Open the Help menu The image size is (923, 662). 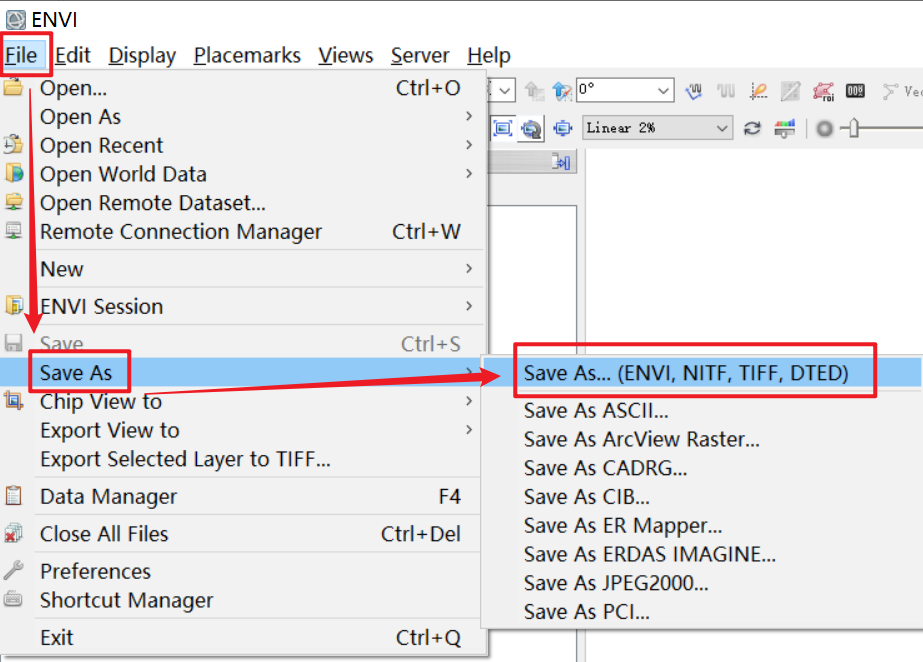click(489, 55)
